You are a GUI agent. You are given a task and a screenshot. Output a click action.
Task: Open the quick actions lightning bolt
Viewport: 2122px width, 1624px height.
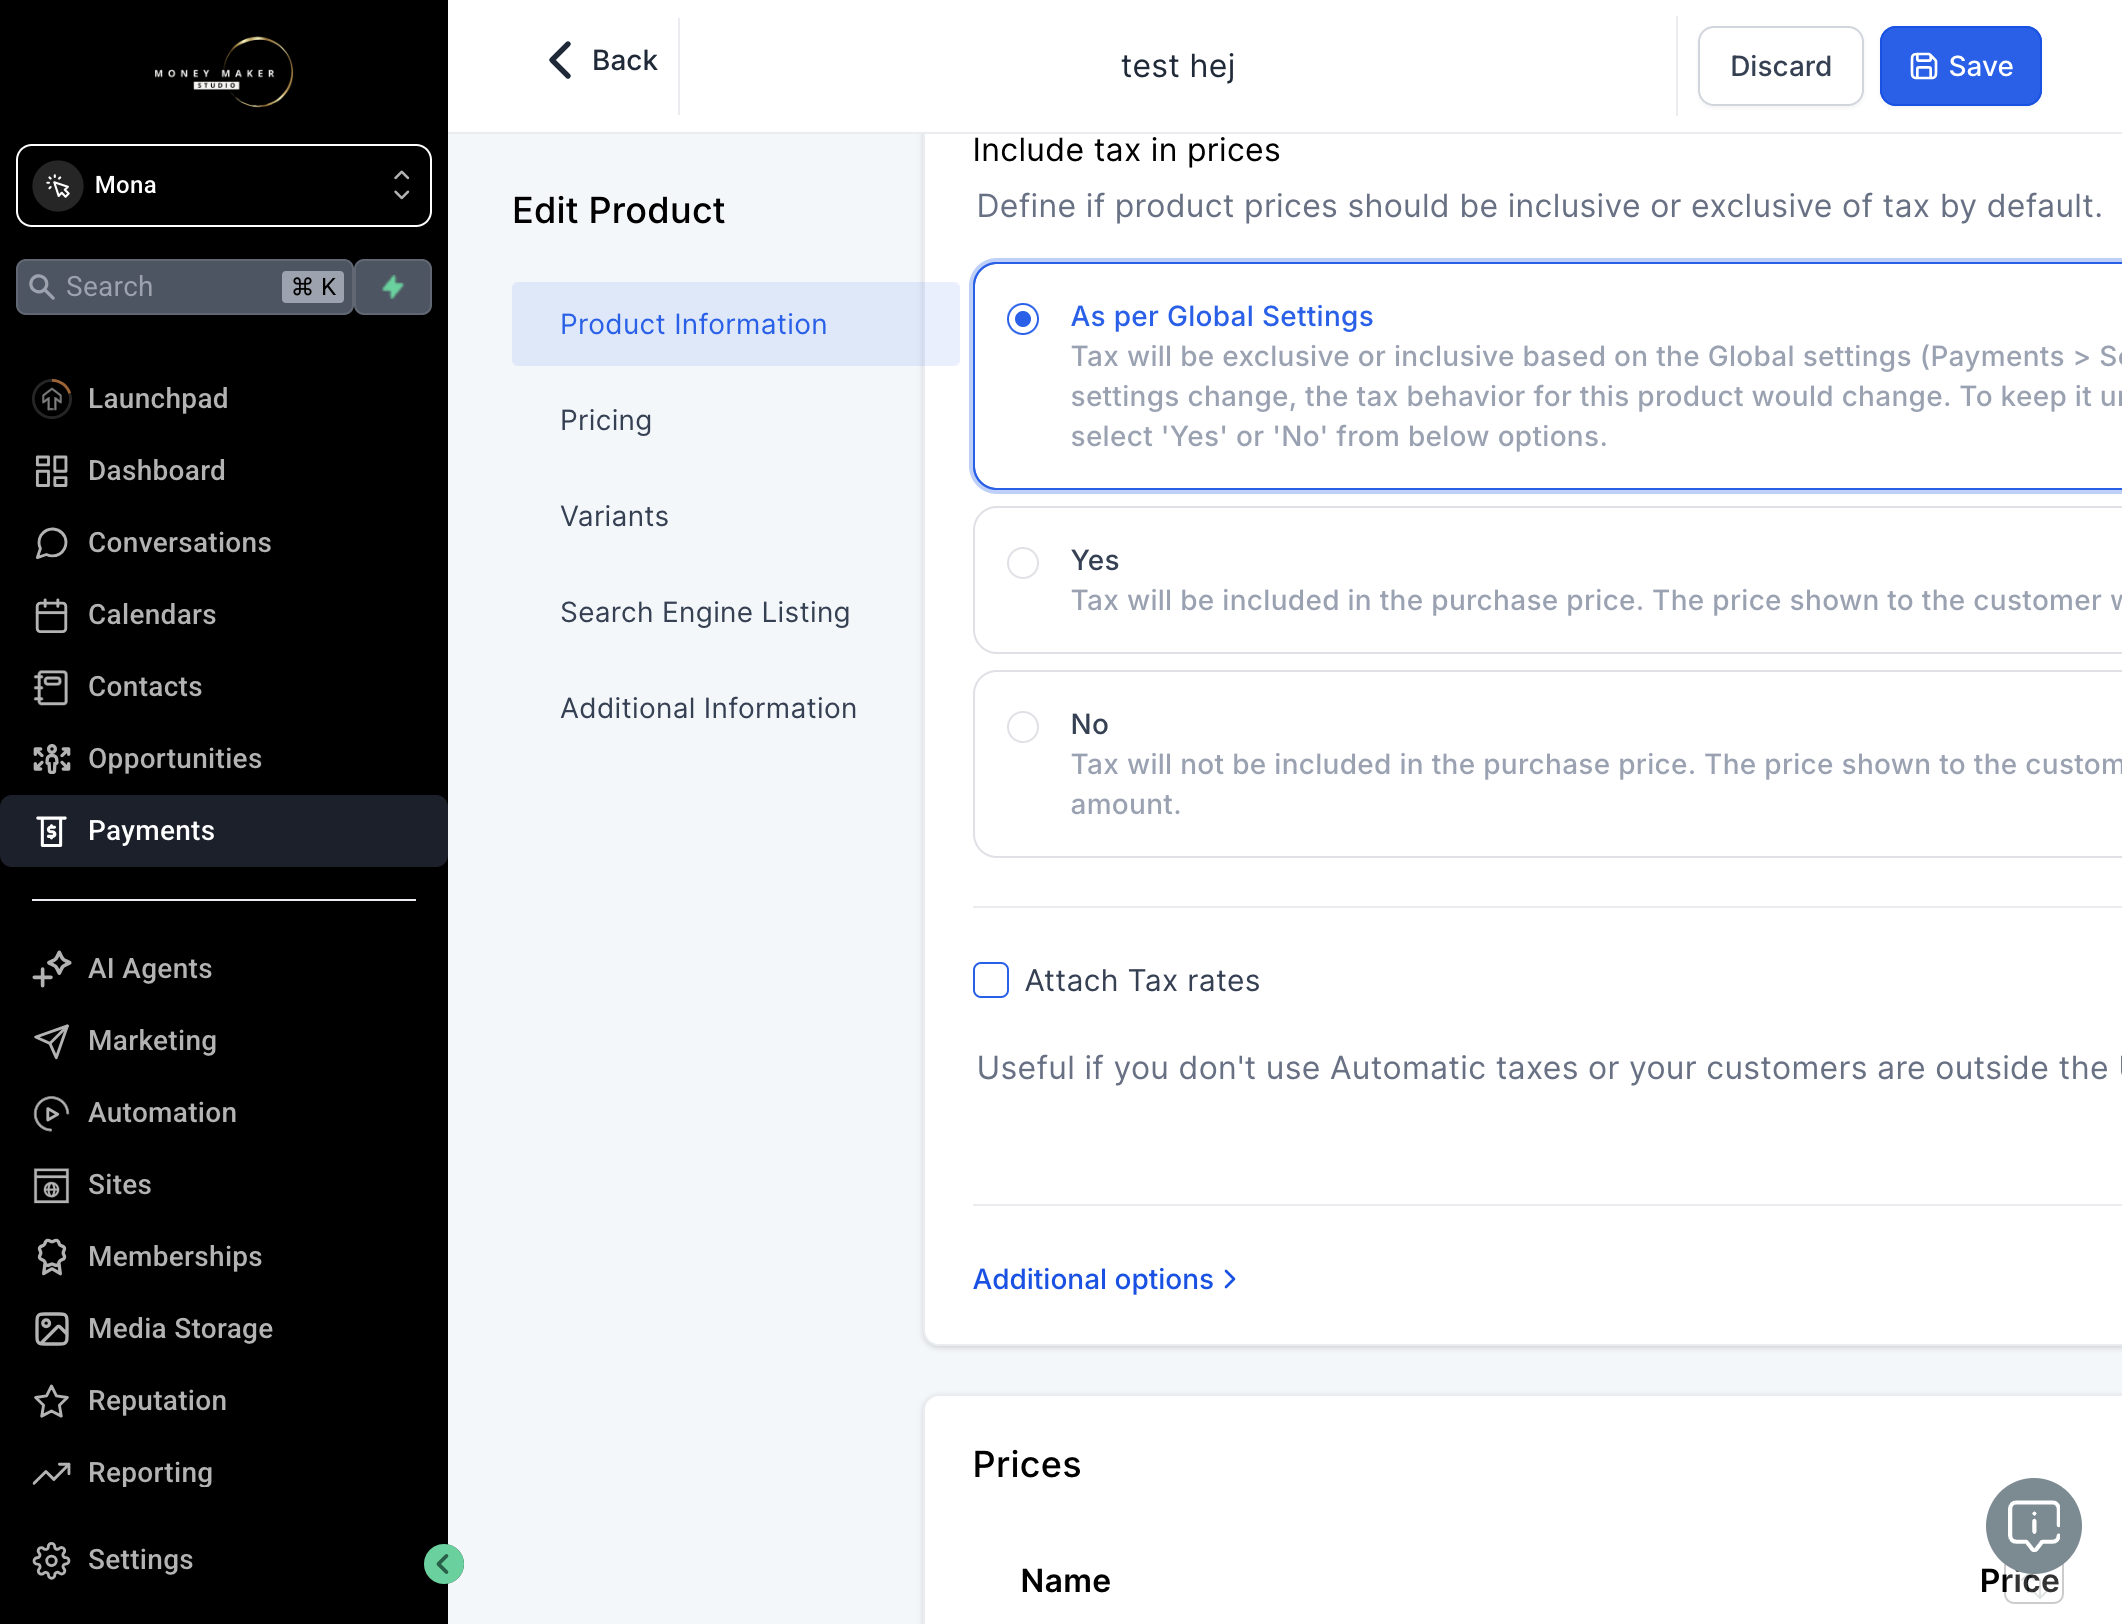tap(394, 287)
